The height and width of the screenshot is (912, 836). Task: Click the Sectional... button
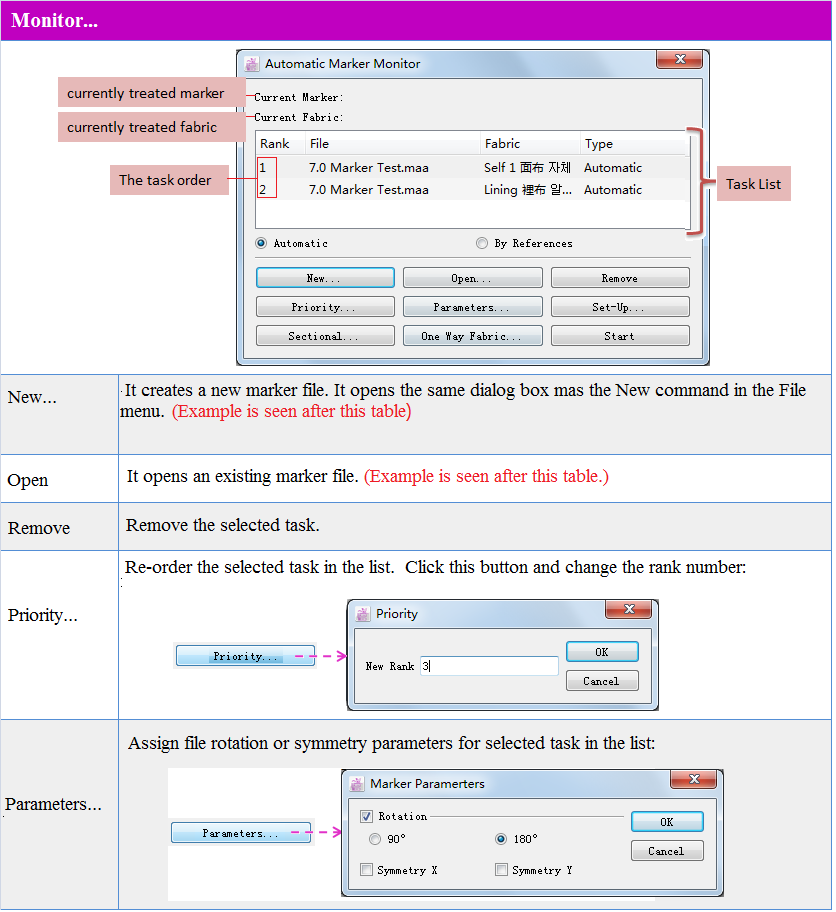click(x=325, y=336)
